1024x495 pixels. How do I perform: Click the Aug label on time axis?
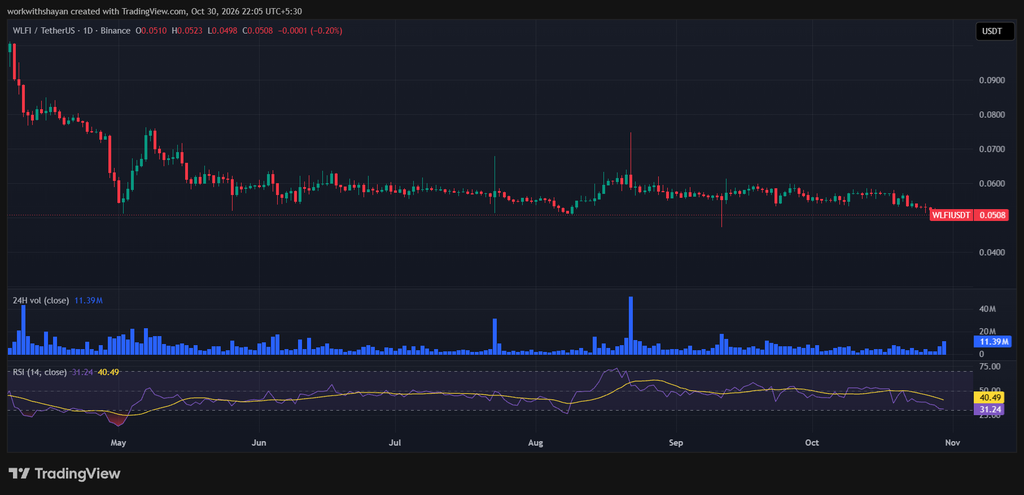536,443
